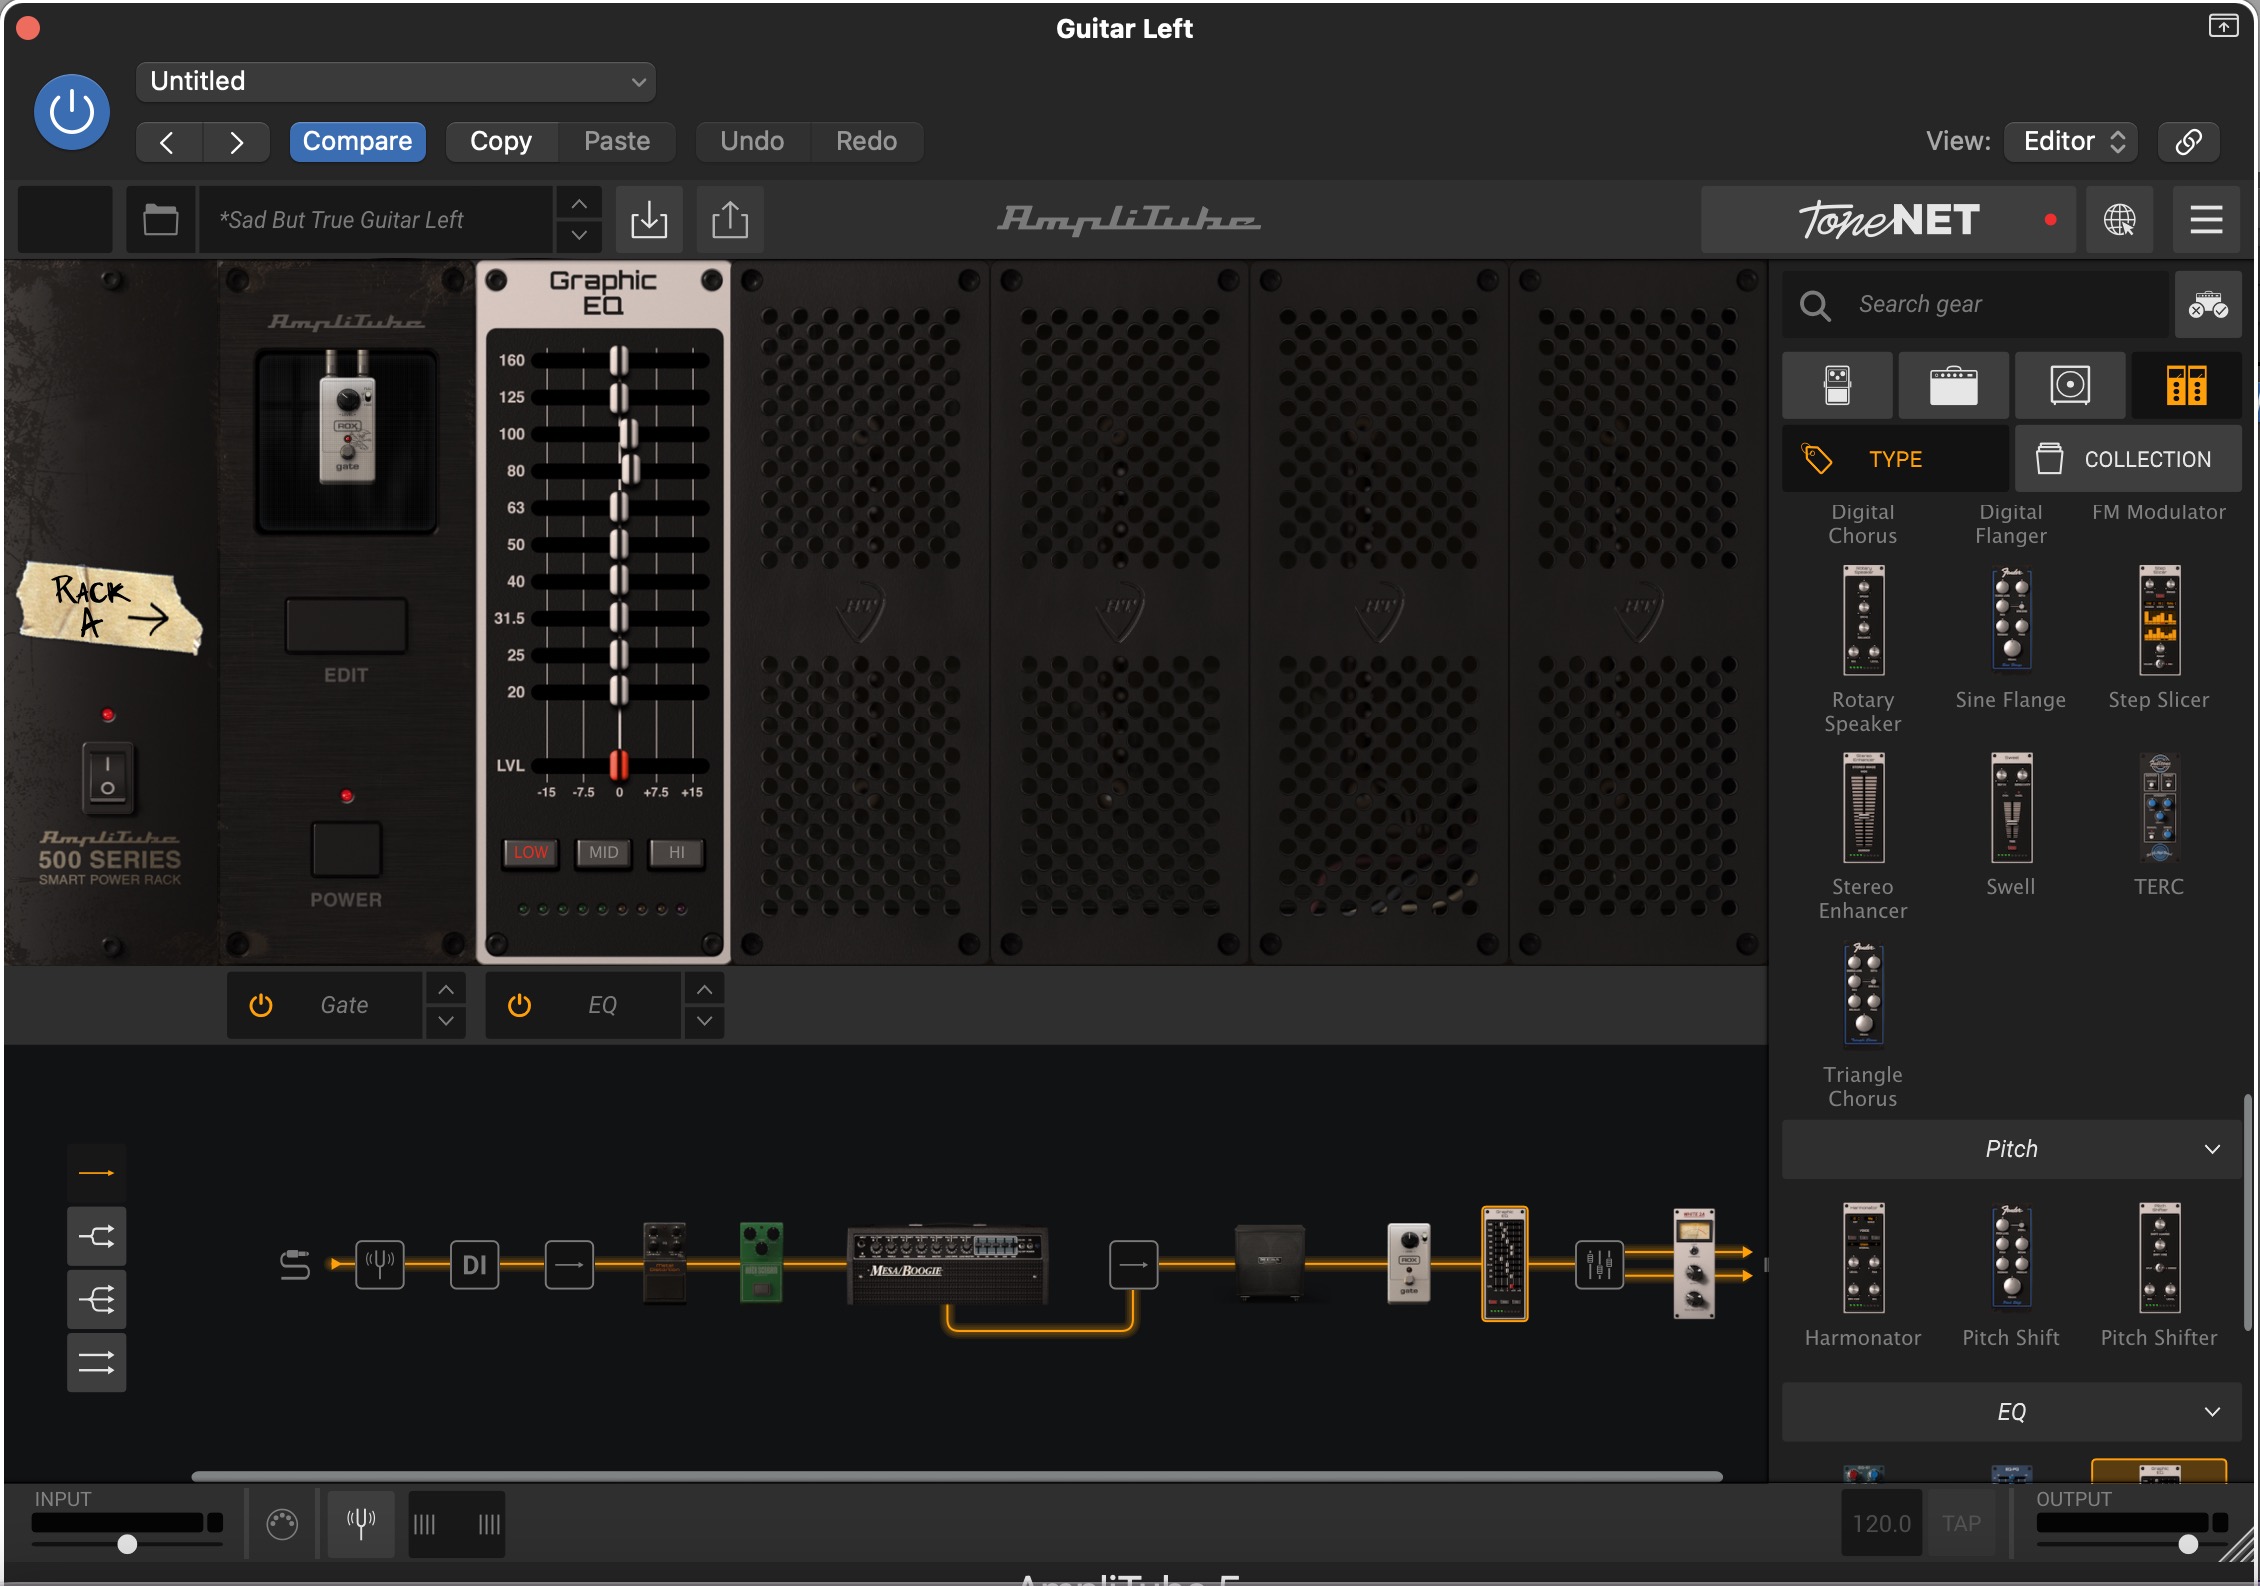
Task: Click the Compare button
Action: (357, 142)
